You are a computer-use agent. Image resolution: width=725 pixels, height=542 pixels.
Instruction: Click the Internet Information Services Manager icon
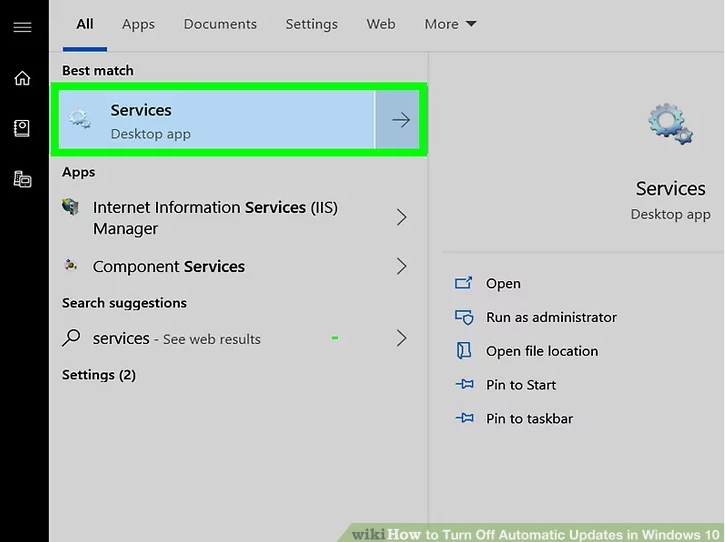71,208
